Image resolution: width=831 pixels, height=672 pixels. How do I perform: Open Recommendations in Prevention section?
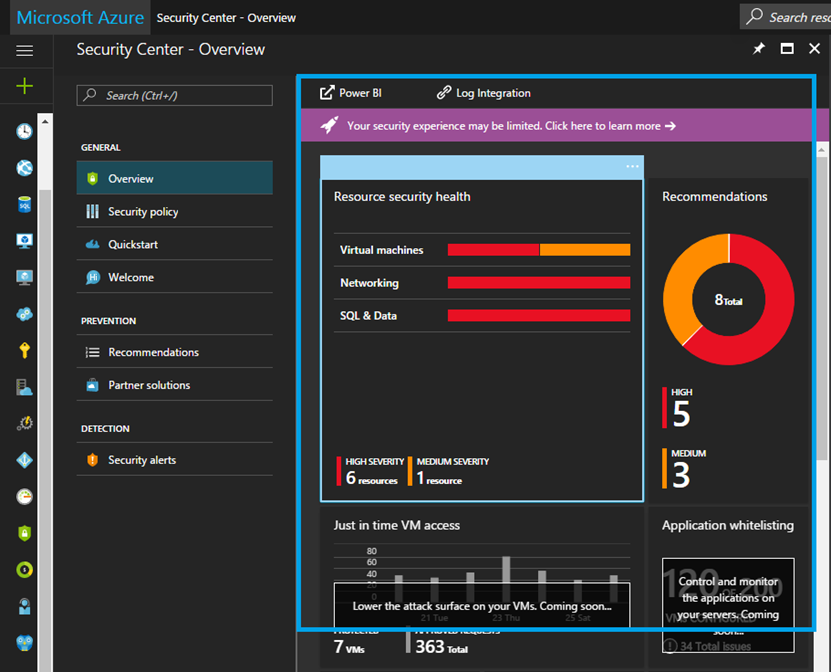pos(174,352)
